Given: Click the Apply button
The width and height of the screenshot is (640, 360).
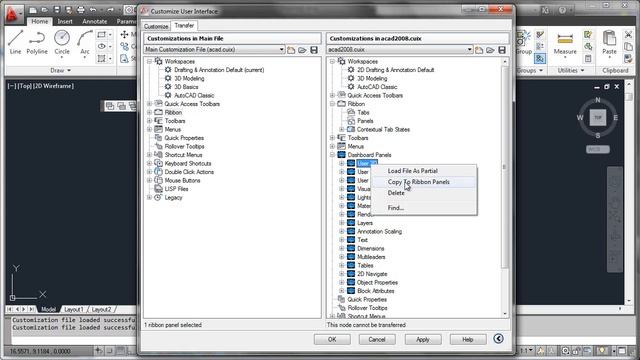Looking at the screenshot, I should (x=423, y=339).
